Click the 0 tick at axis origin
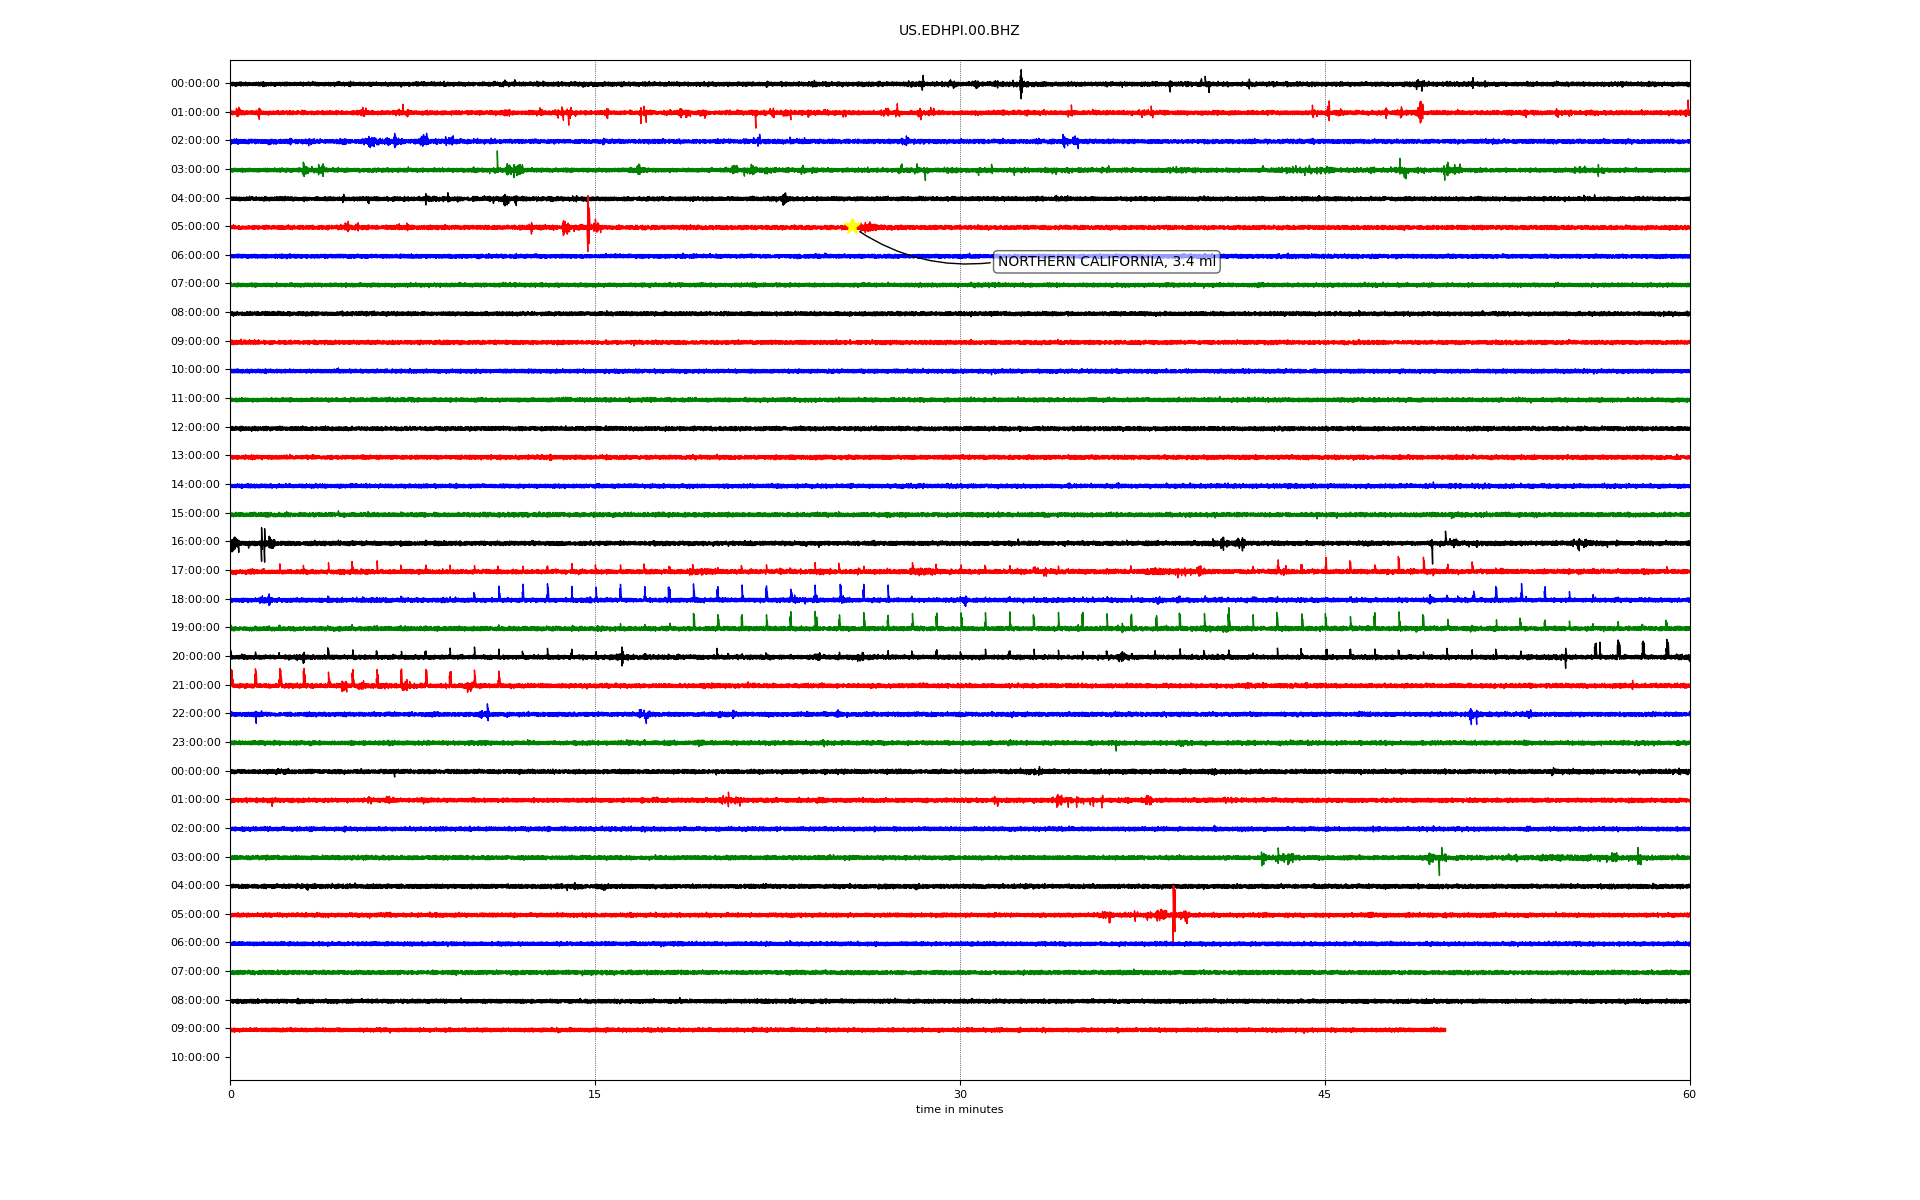Viewport: 1920px width, 1200px height. pos(231,1094)
